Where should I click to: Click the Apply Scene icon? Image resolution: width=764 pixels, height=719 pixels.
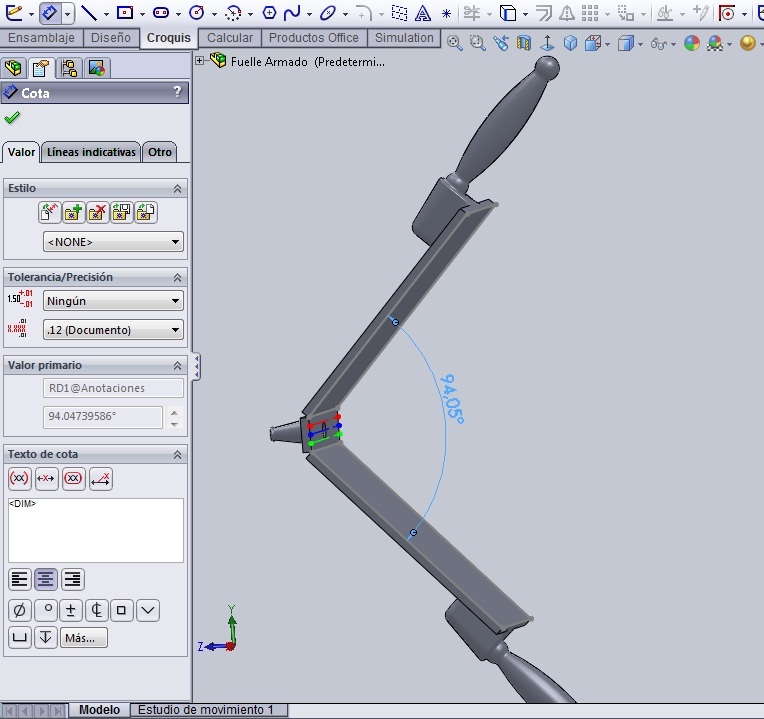715,43
